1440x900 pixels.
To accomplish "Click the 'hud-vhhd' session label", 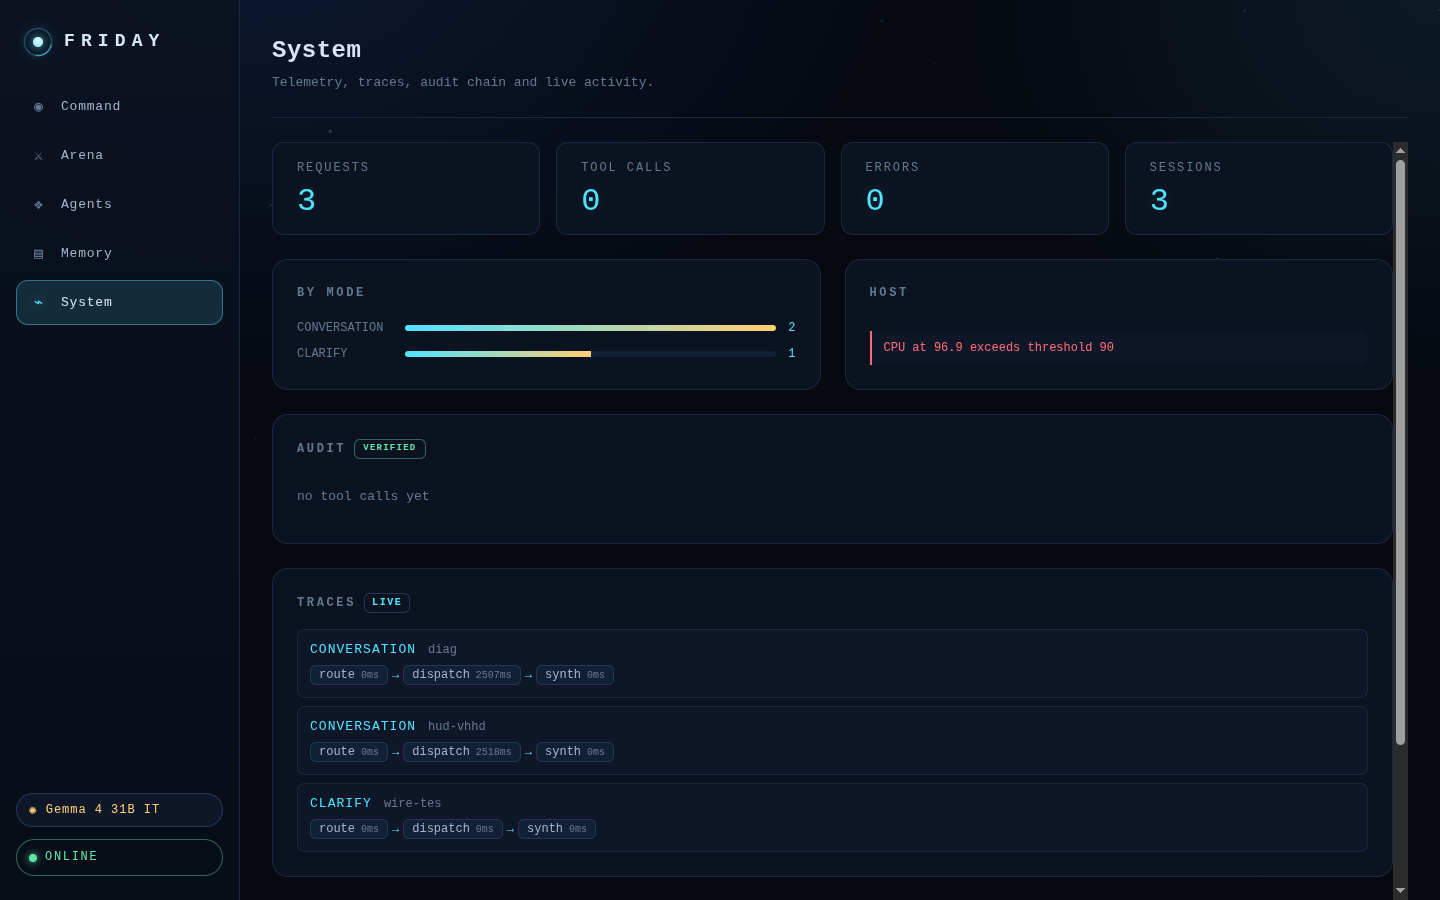I will (457, 727).
